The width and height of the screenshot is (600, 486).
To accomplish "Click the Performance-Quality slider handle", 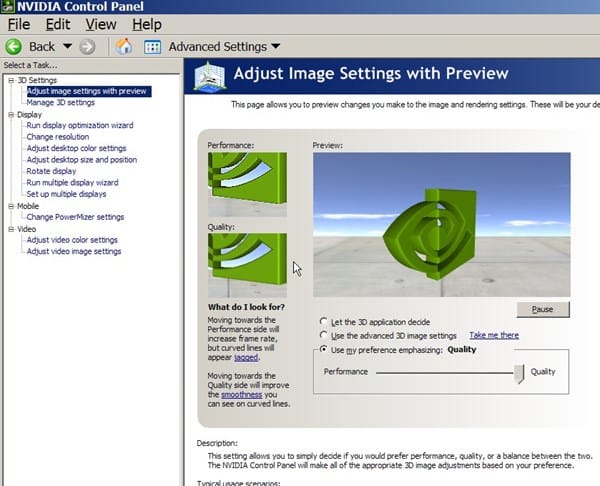I will tap(519, 374).
